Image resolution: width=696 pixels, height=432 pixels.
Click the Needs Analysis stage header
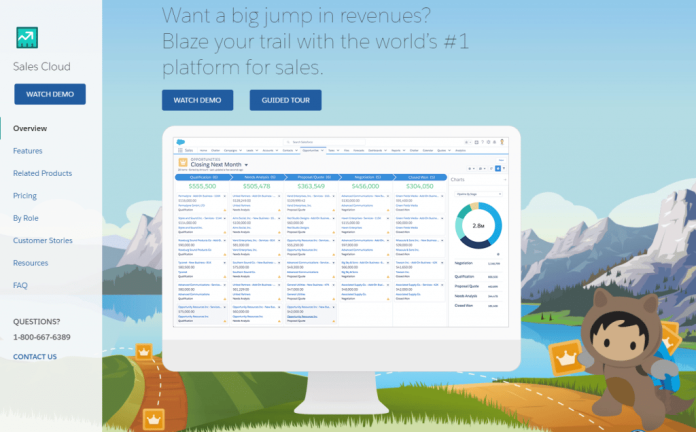click(258, 177)
